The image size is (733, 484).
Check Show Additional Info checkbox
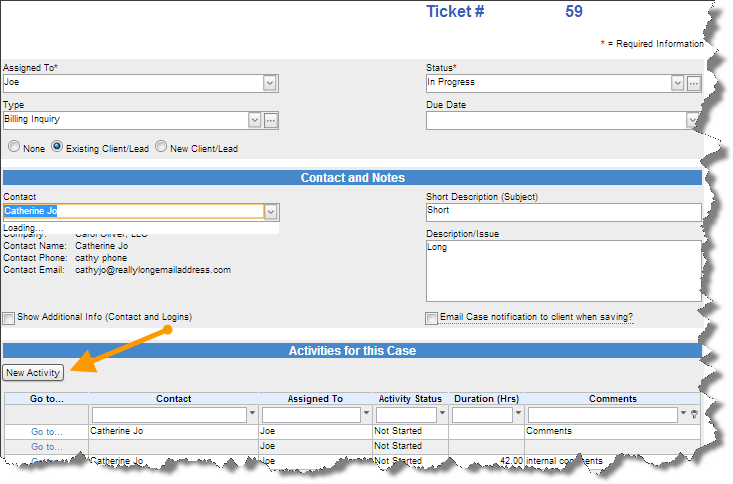pos(9,318)
